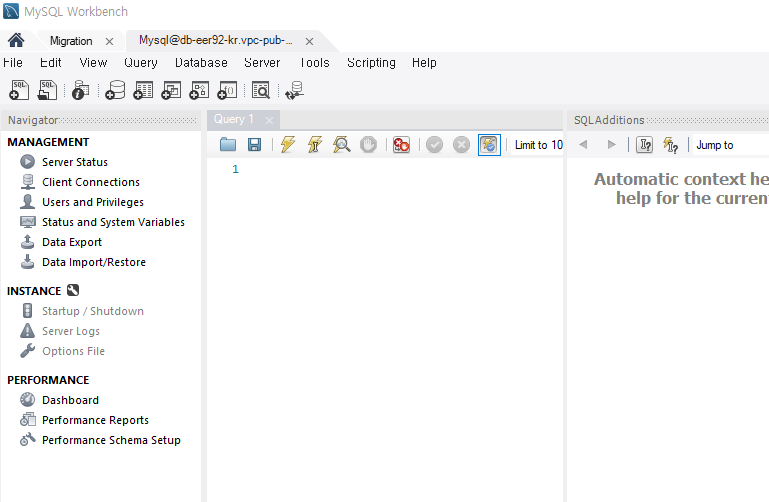
Task: Open the performance Dashboard
Action: point(70,400)
